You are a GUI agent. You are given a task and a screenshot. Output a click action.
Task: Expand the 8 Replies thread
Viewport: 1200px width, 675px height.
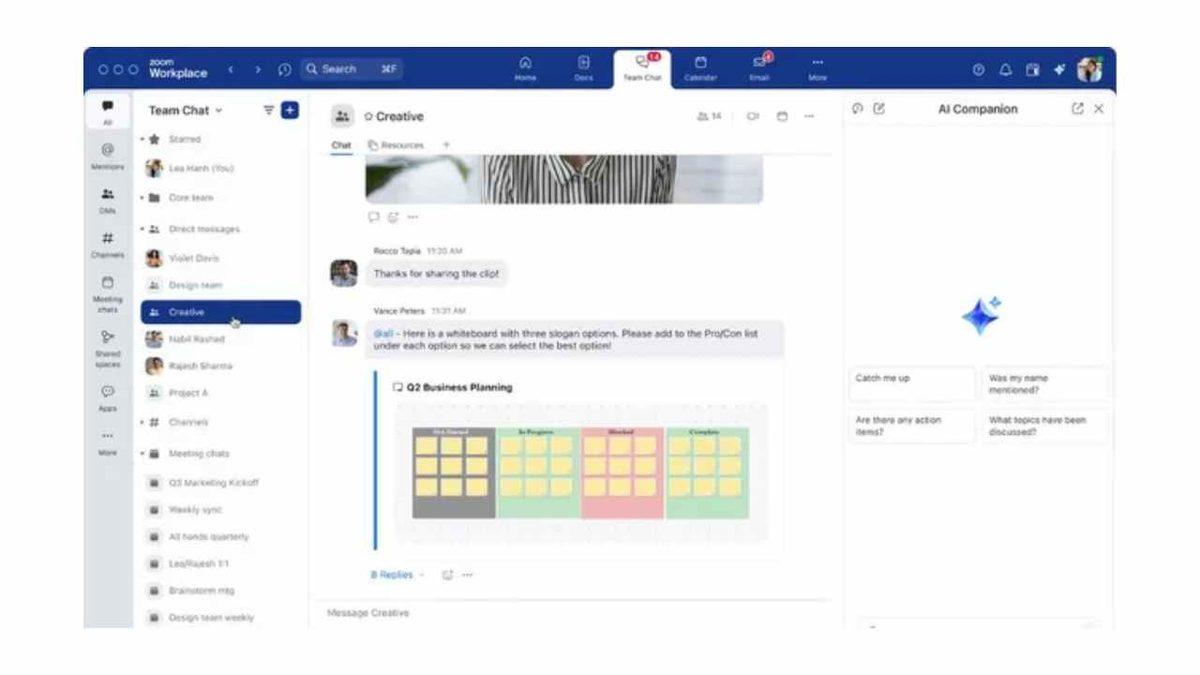click(391, 575)
